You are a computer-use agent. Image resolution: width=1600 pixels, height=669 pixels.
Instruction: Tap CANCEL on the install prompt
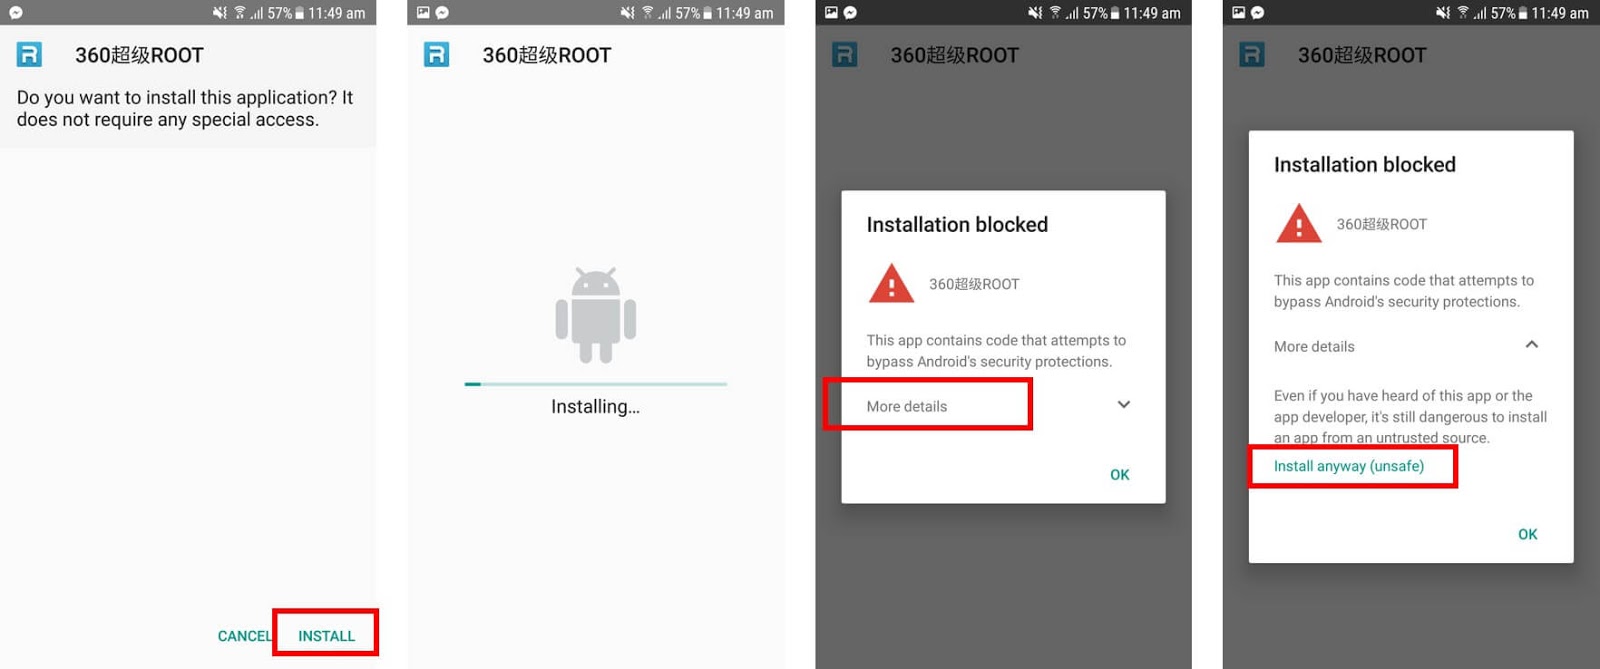(245, 636)
